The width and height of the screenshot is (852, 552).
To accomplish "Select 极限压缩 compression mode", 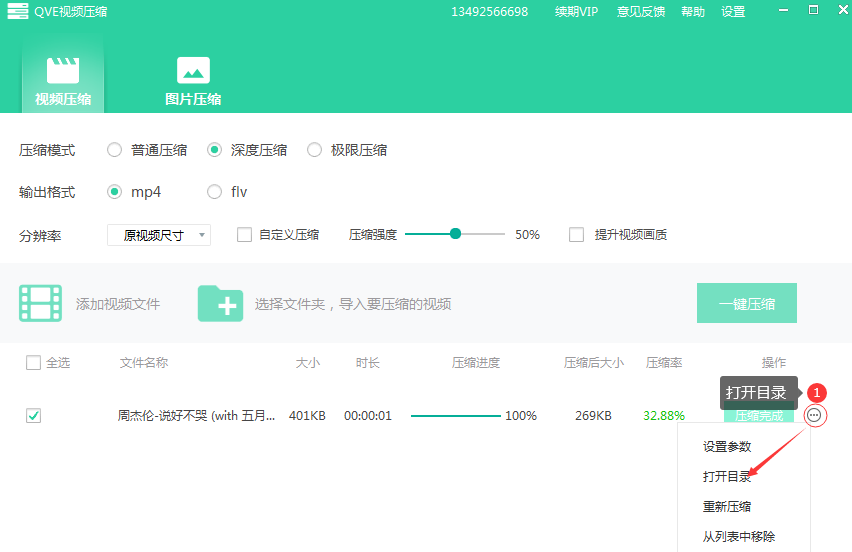I will [x=314, y=150].
